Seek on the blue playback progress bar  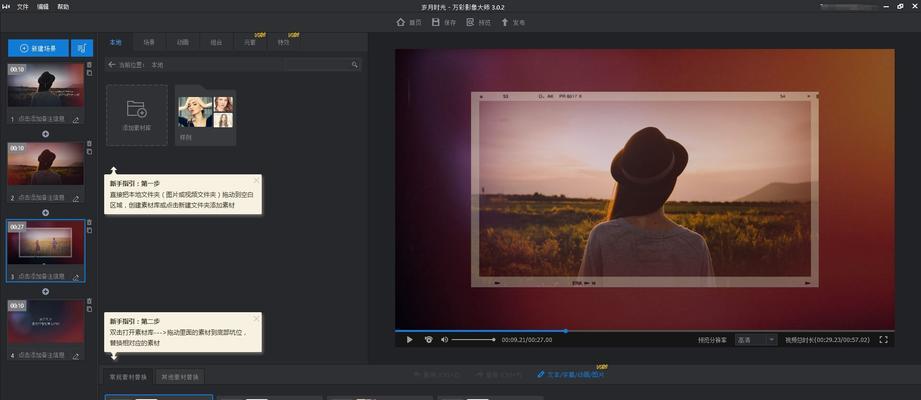click(x=644, y=331)
